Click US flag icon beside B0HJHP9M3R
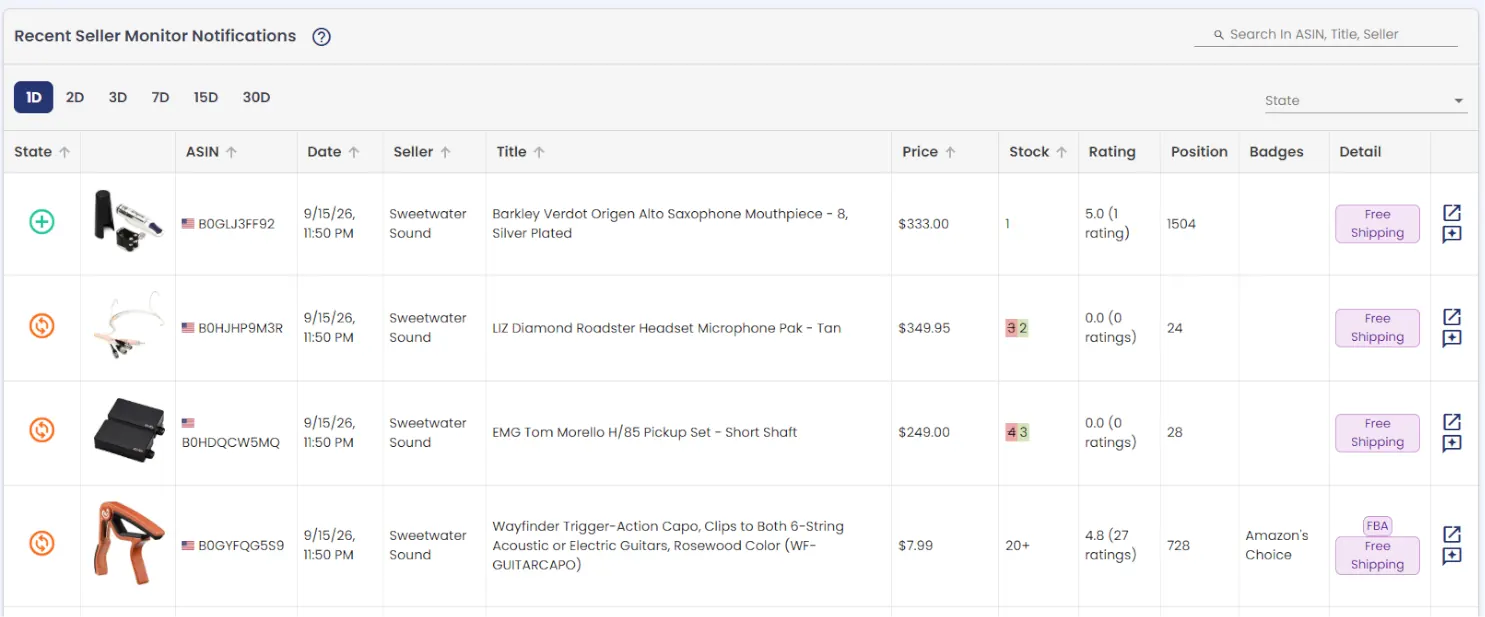 tap(188, 328)
